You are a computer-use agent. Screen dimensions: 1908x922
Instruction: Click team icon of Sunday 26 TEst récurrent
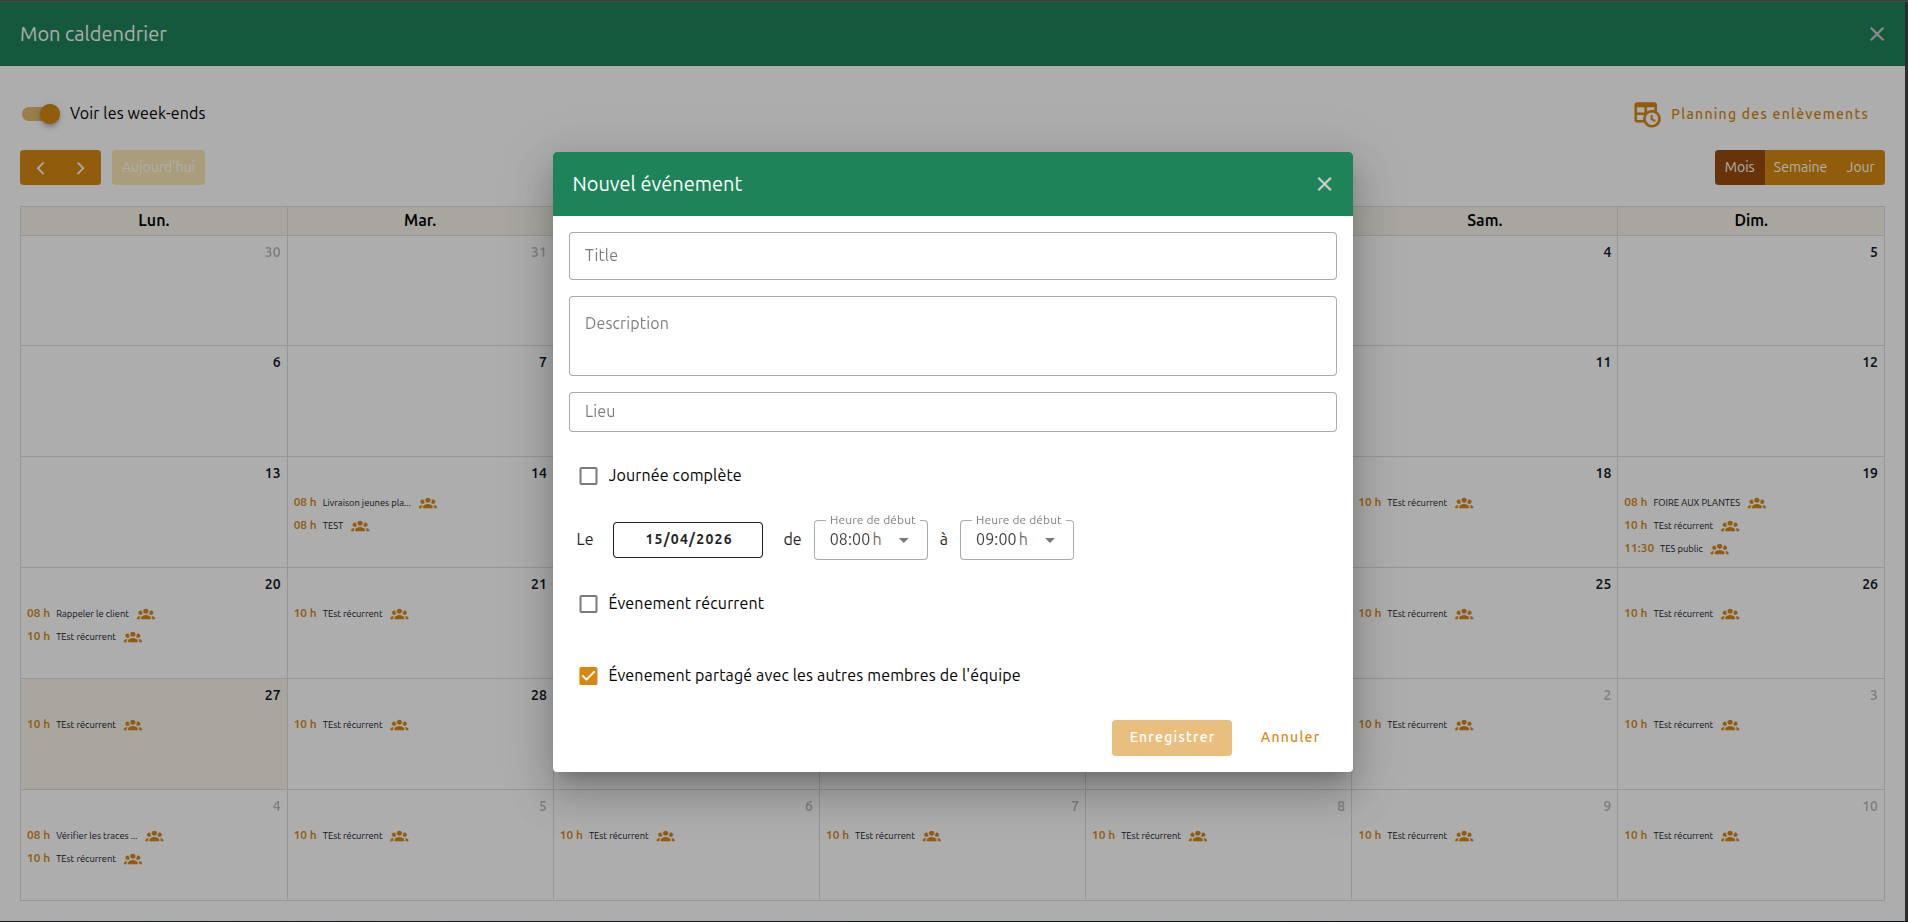(x=1730, y=614)
